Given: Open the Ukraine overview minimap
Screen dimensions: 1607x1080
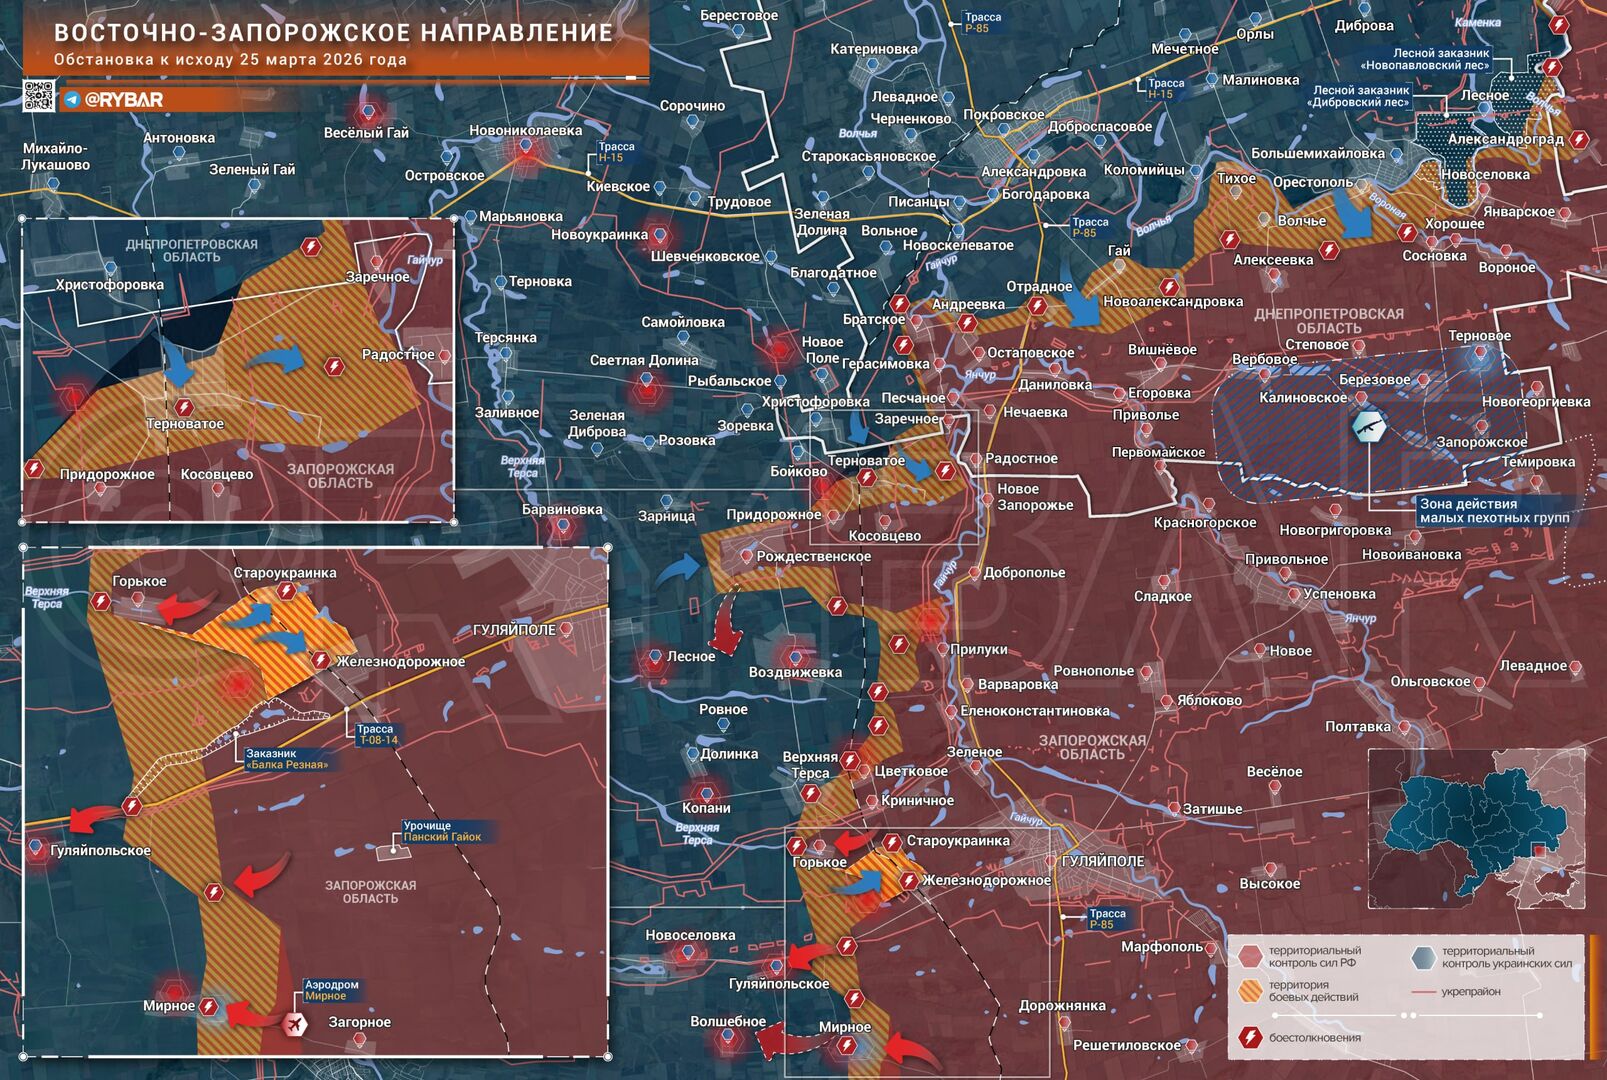Looking at the screenshot, I should [1476, 831].
